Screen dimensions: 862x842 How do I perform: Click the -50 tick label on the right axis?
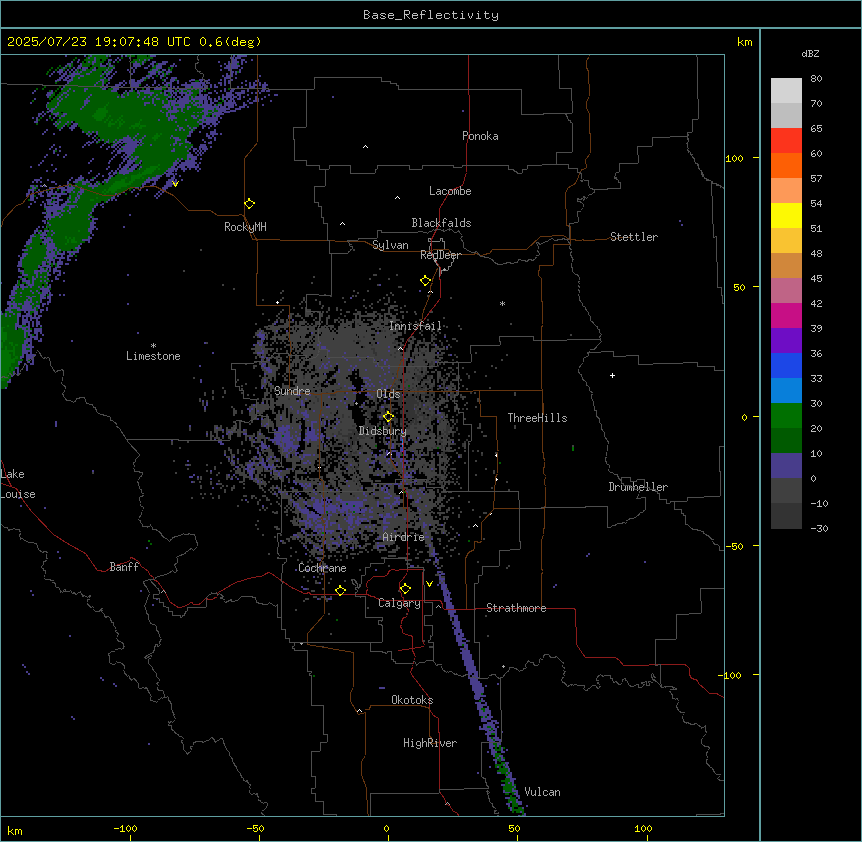point(734,546)
